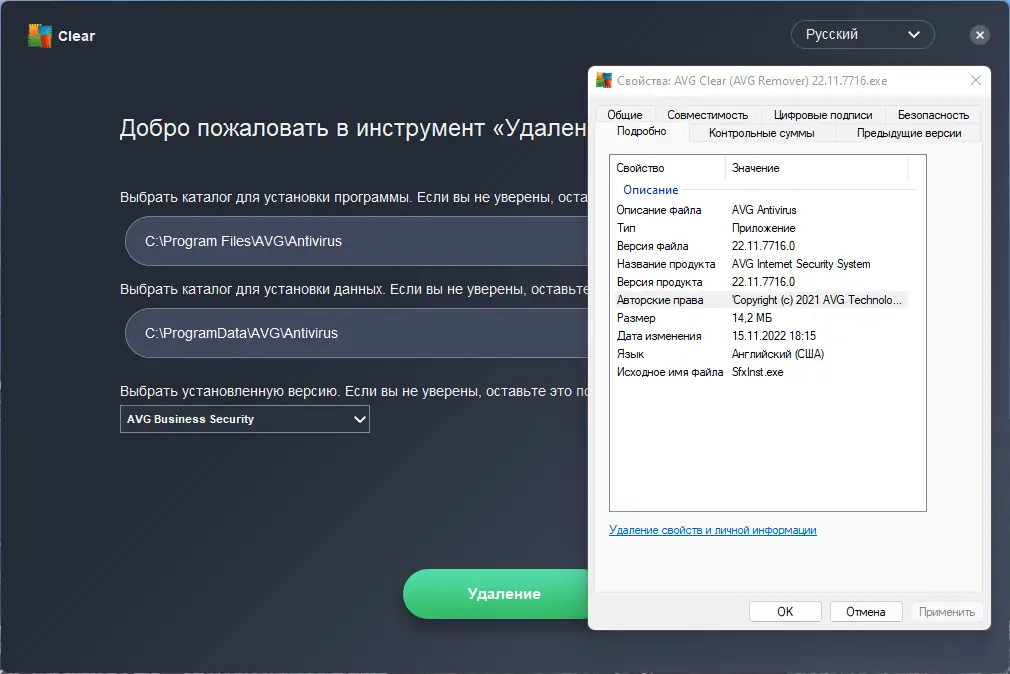Click the program directory path field
The width and height of the screenshot is (1010, 674).
357,241
